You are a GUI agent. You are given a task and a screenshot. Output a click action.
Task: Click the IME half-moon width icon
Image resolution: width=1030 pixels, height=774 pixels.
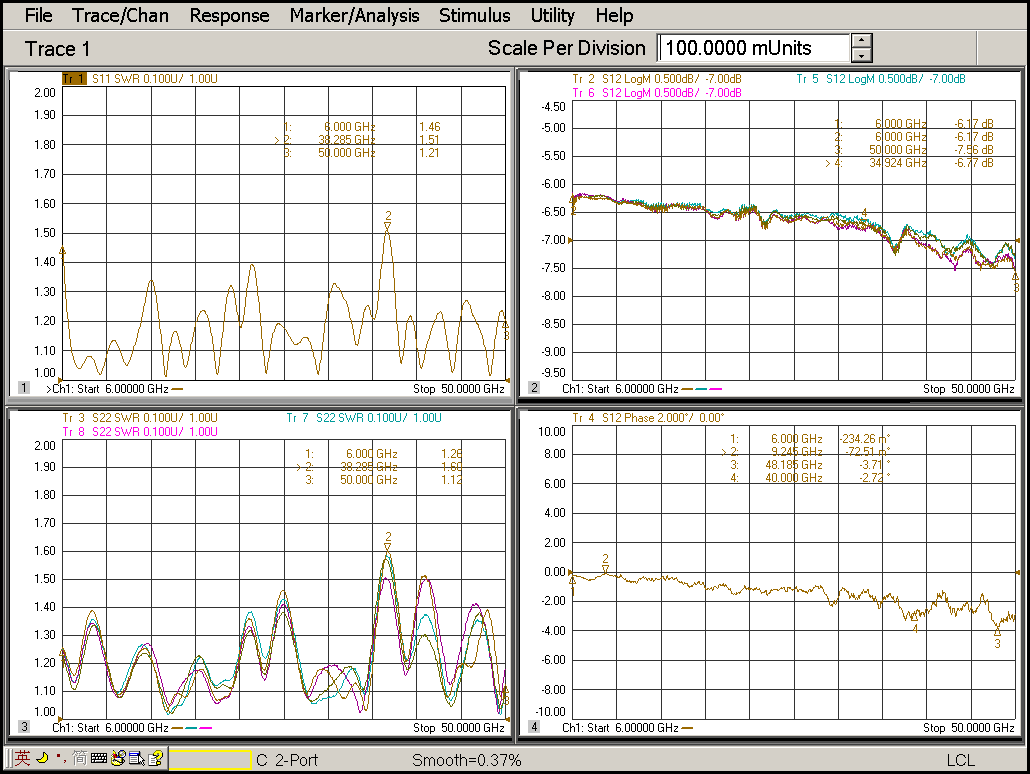click(x=42, y=759)
